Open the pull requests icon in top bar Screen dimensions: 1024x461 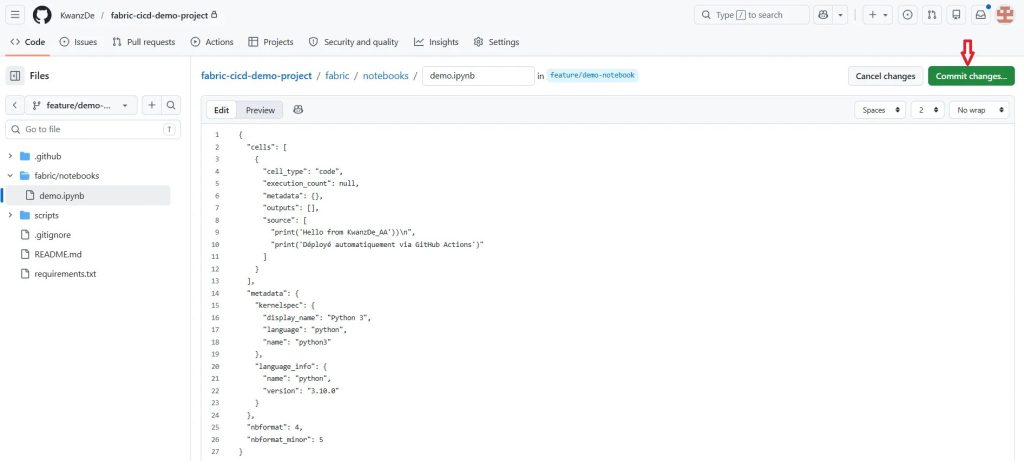[932, 15]
